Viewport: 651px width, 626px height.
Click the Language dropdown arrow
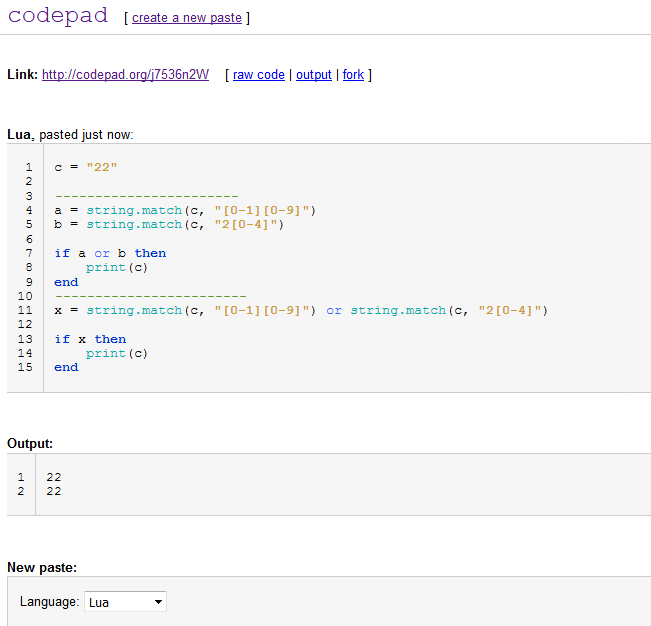pos(158,602)
